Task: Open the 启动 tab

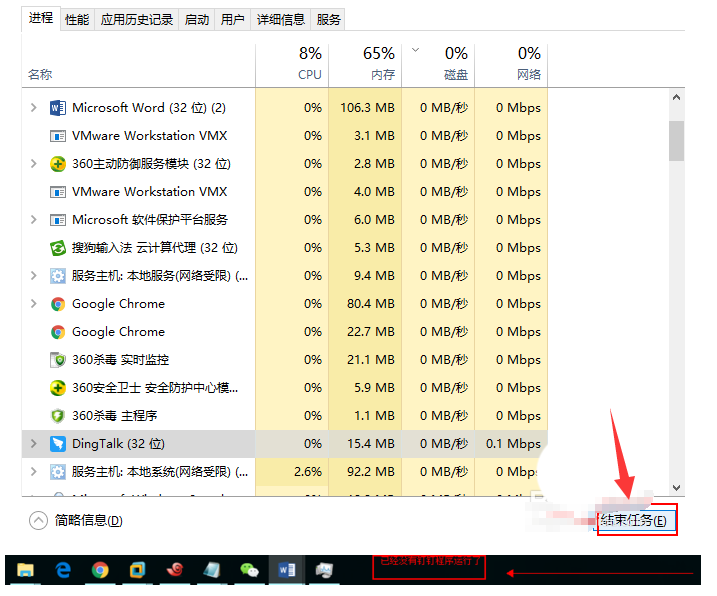Action: [x=197, y=20]
